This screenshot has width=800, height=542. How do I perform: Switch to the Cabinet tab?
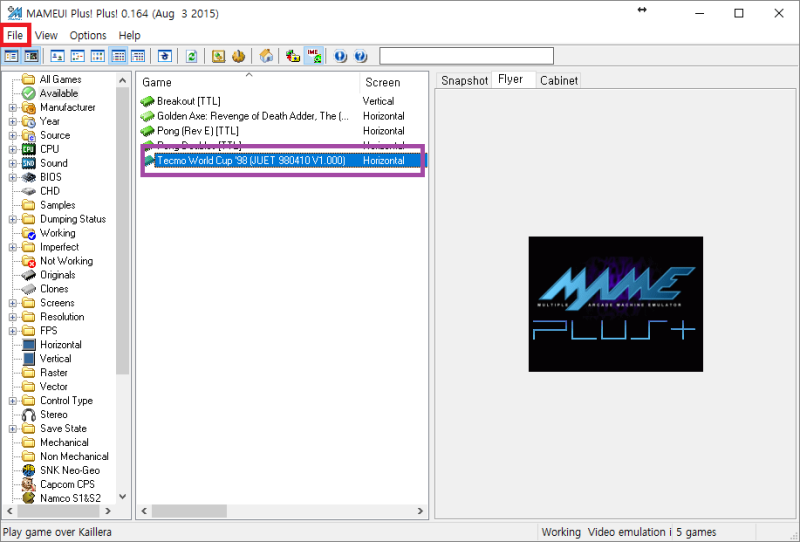(x=559, y=81)
